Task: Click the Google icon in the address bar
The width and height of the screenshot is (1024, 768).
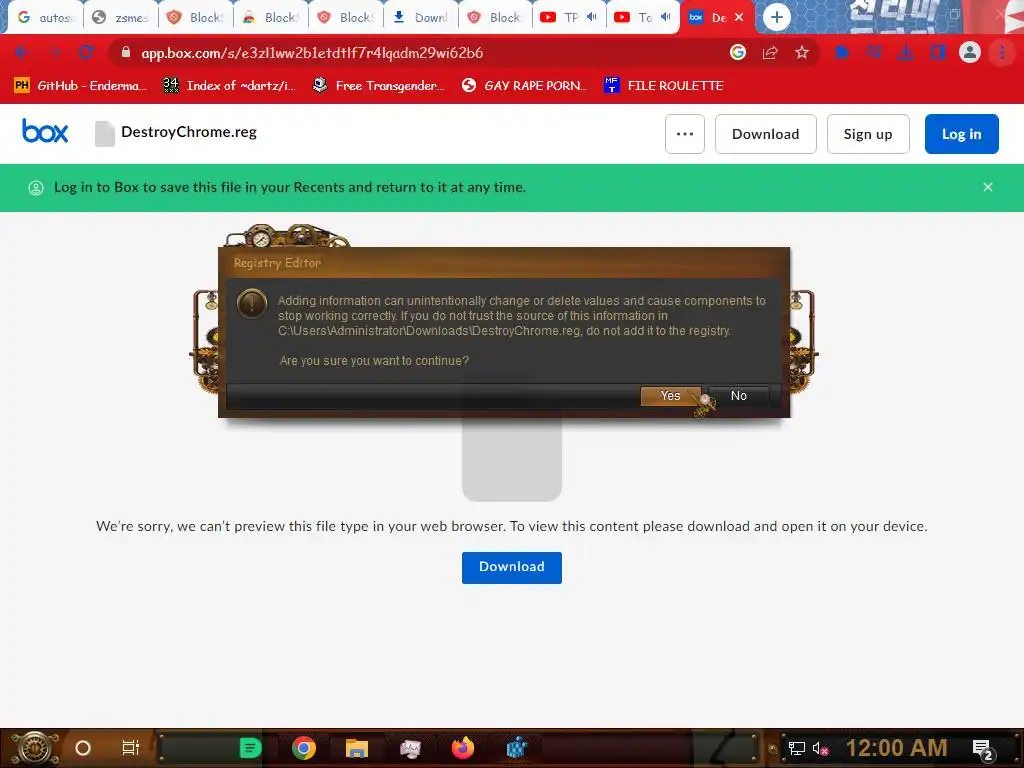Action: [738, 52]
